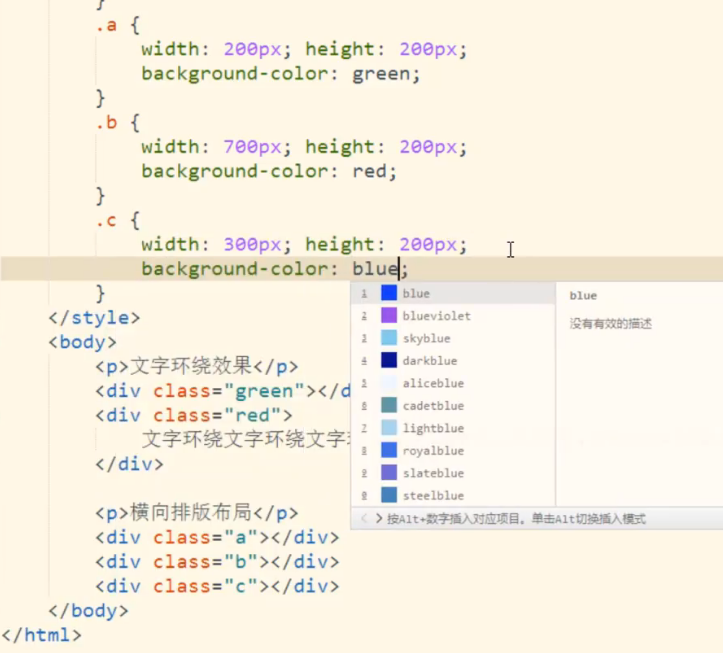The height and width of the screenshot is (653, 723).
Task: Select the blueviolet autocomplete suggestion
Action: [x=453, y=316]
